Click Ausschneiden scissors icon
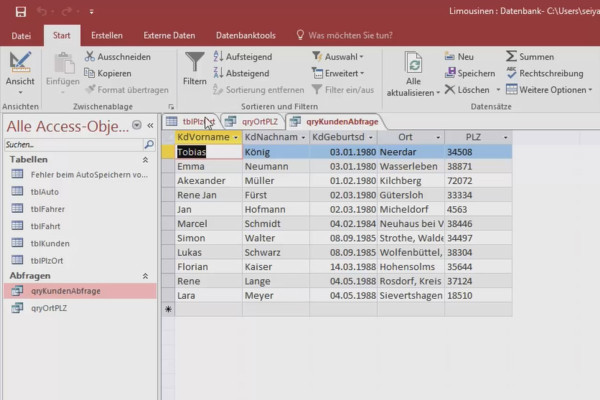 (92, 57)
